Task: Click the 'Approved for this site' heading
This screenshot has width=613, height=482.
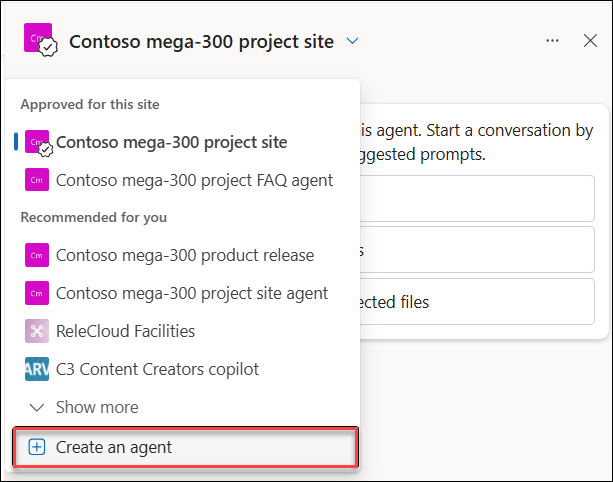Action: pos(90,104)
